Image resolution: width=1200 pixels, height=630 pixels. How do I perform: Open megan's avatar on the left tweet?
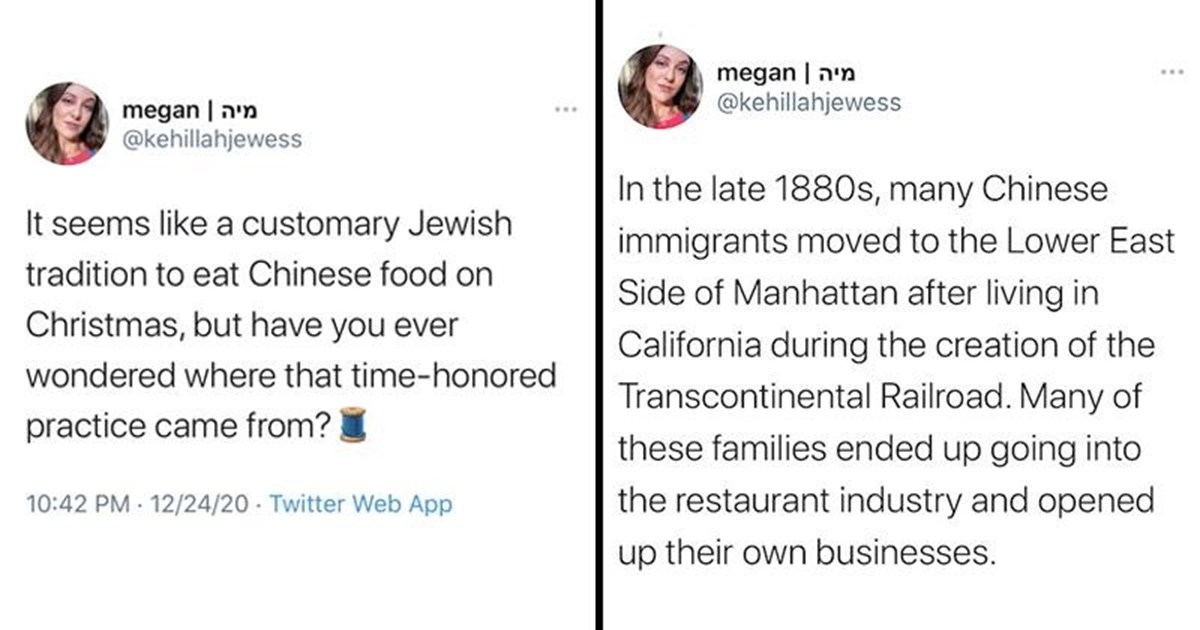coord(67,123)
